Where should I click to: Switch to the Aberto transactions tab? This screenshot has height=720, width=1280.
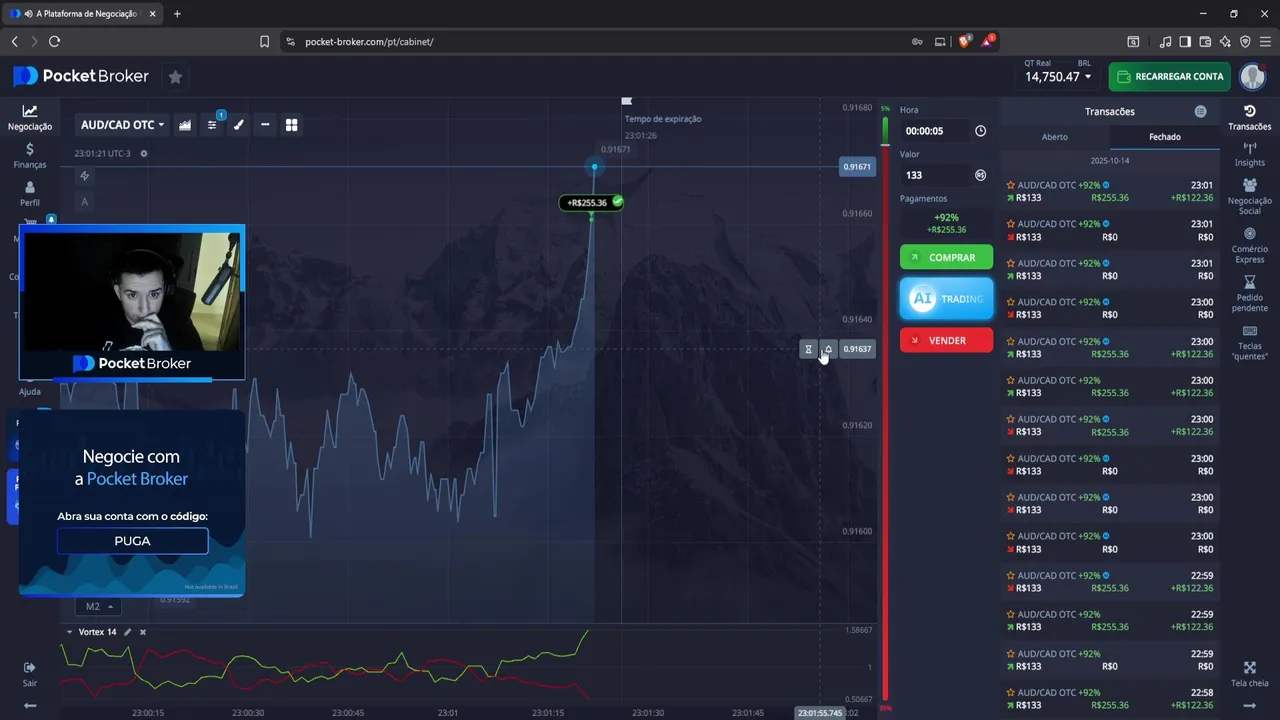pyautogui.click(x=1055, y=137)
